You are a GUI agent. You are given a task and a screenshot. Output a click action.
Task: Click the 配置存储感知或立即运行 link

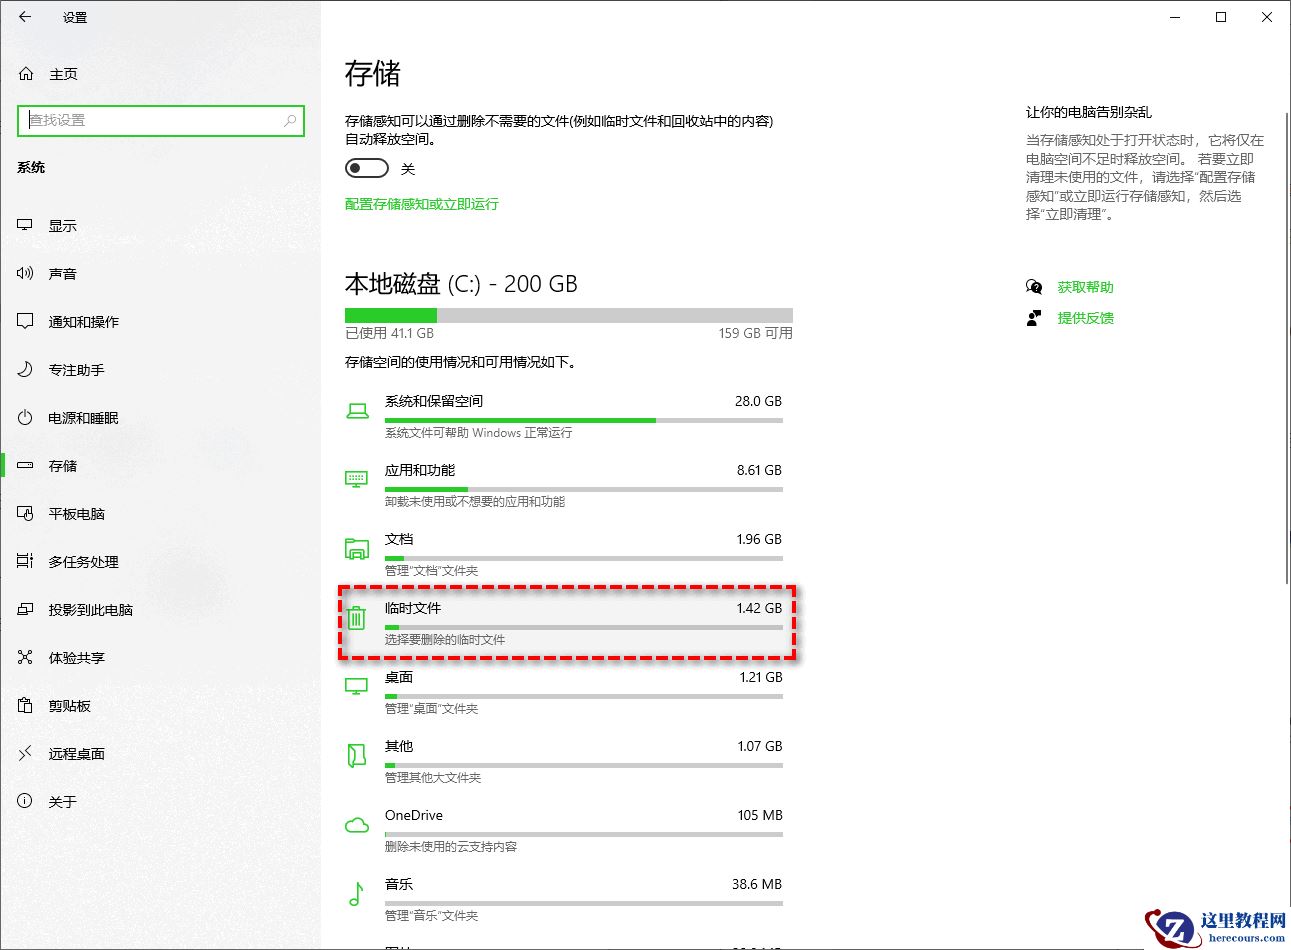(x=421, y=203)
